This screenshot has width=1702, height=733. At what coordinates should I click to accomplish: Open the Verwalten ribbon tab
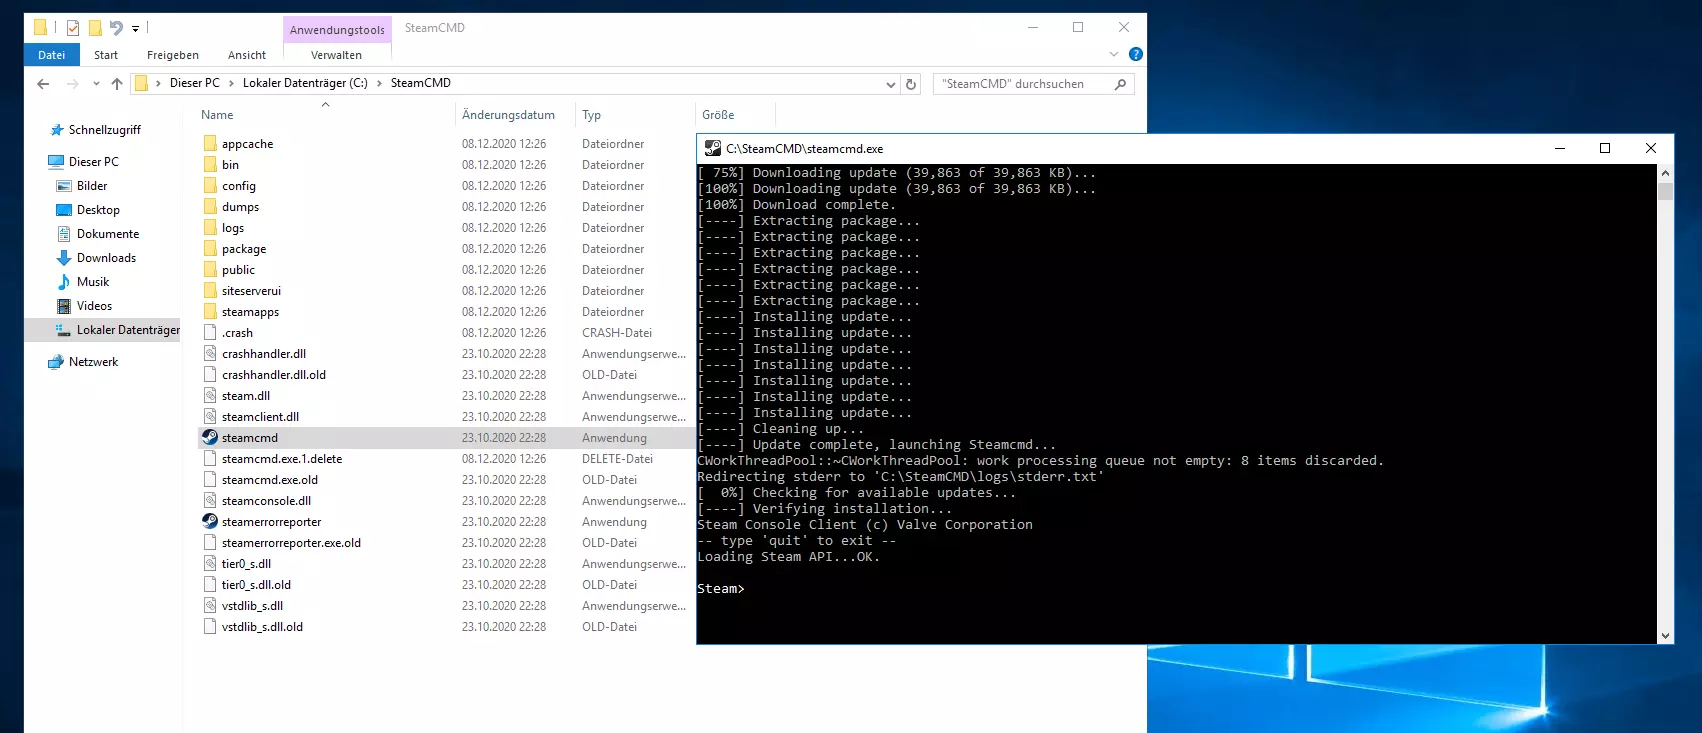[336, 55]
